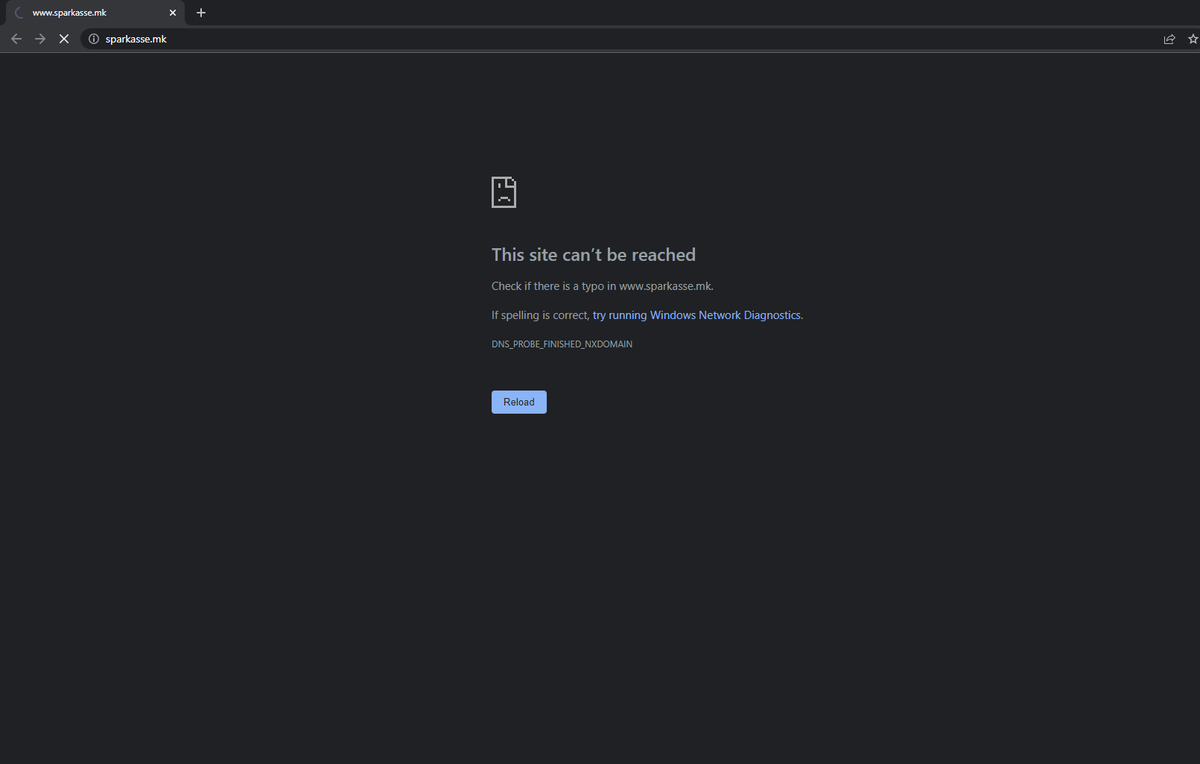The image size is (1200, 764).
Task: Select the www.sparkasse.mk tab
Action: click(x=94, y=13)
